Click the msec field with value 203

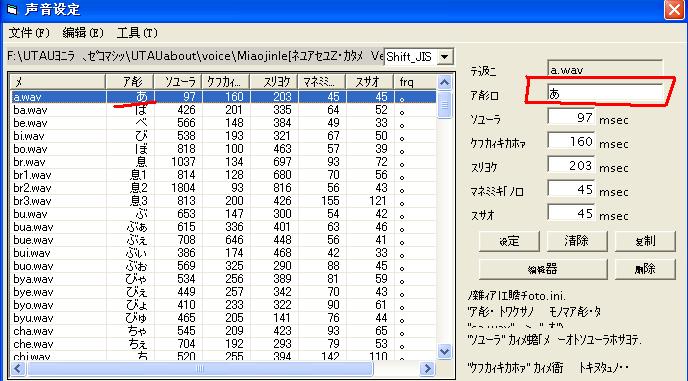point(571,165)
